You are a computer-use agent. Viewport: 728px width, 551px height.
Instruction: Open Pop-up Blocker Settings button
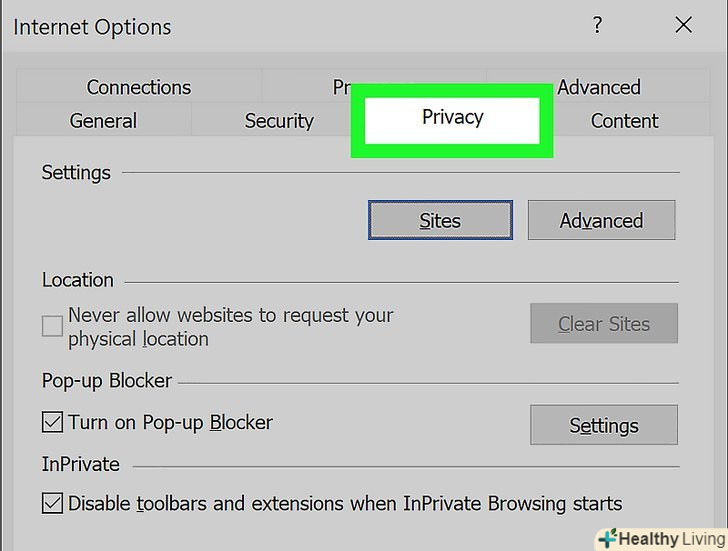coord(603,425)
